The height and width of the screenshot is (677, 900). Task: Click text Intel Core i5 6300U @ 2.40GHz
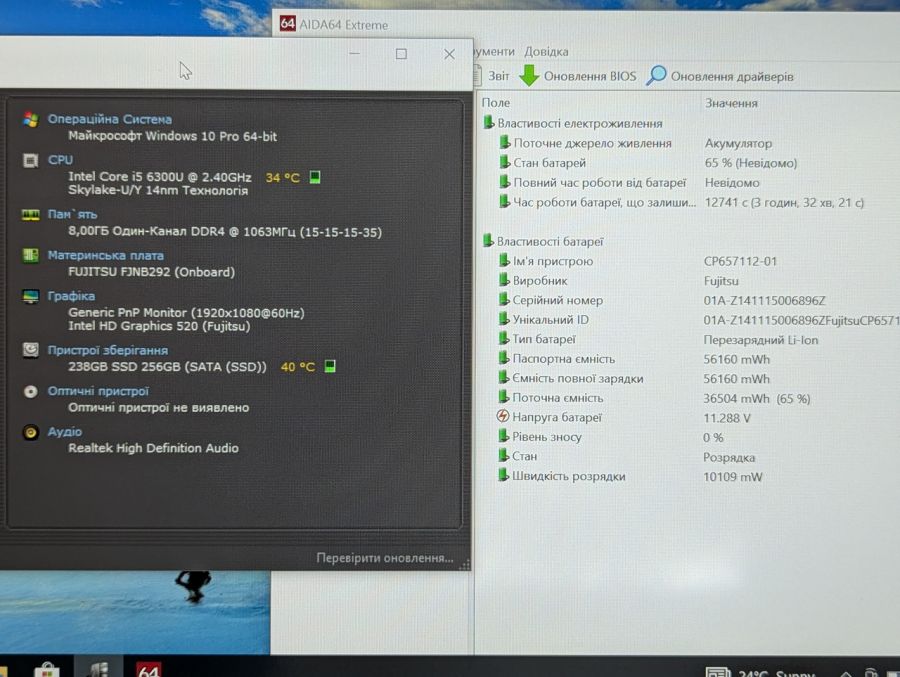coord(160,176)
